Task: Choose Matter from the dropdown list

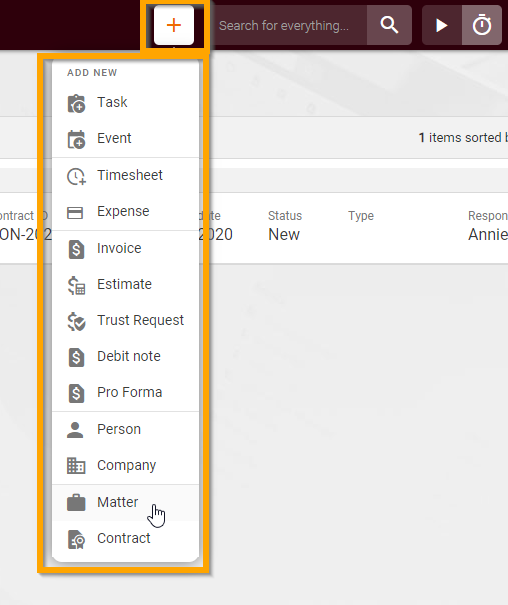Action: coord(125,502)
